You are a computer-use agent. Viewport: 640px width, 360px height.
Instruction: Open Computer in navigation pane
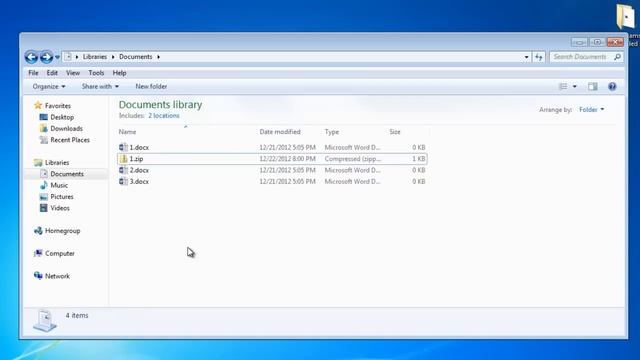[x=60, y=253]
